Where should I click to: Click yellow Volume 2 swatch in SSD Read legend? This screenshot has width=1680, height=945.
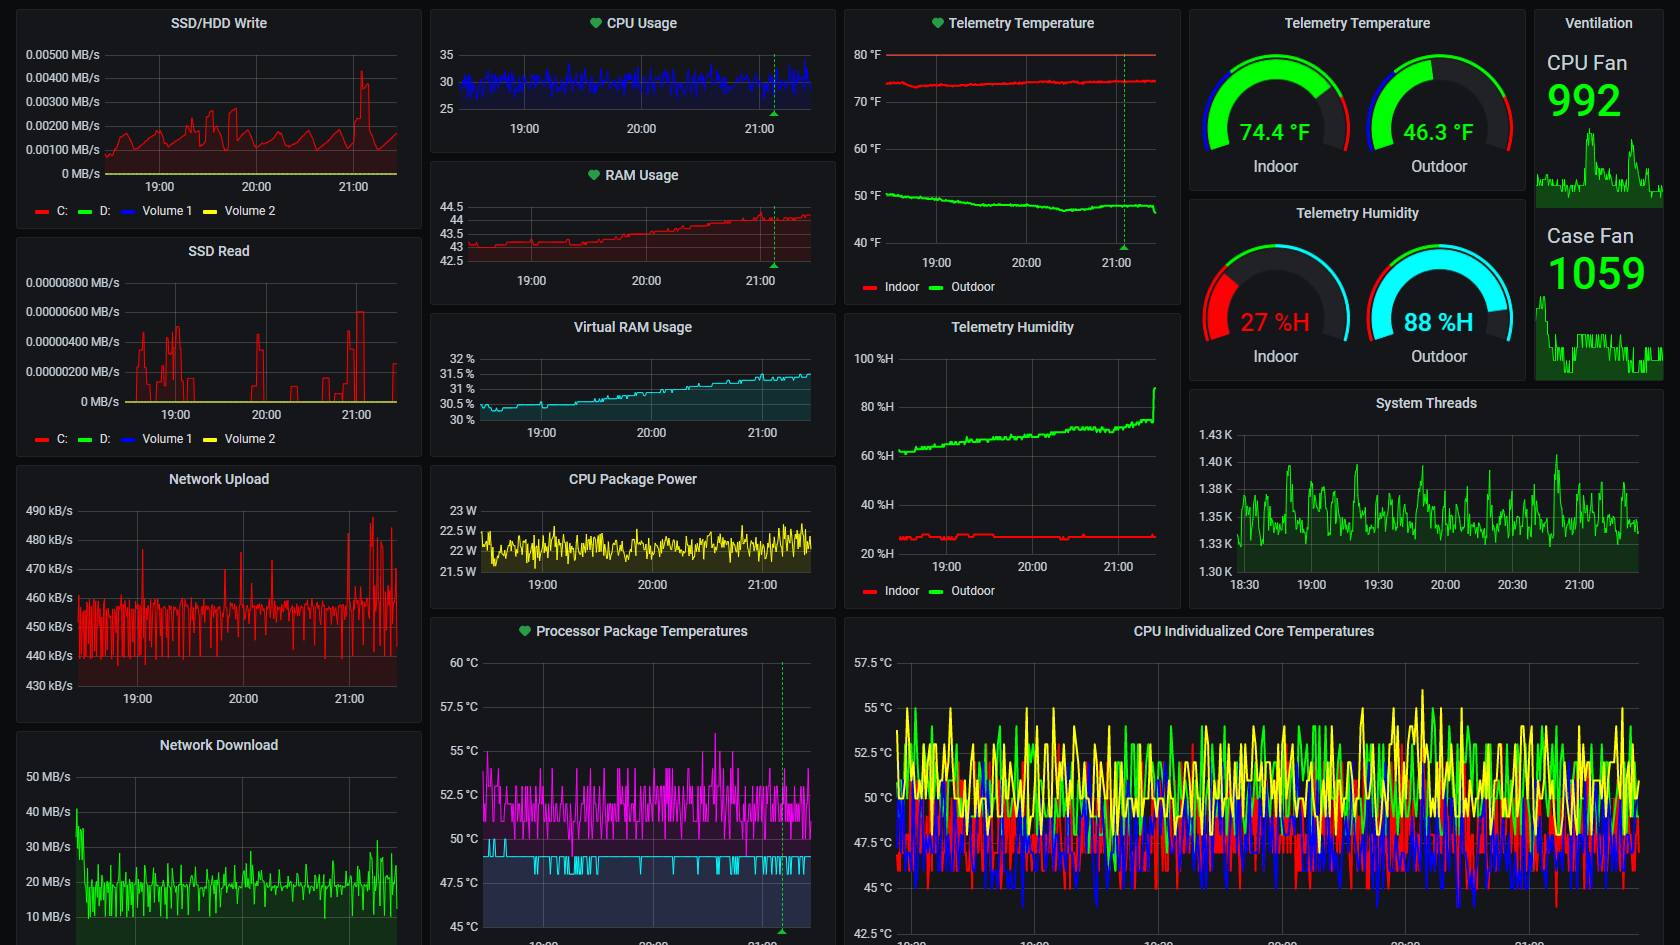point(210,439)
